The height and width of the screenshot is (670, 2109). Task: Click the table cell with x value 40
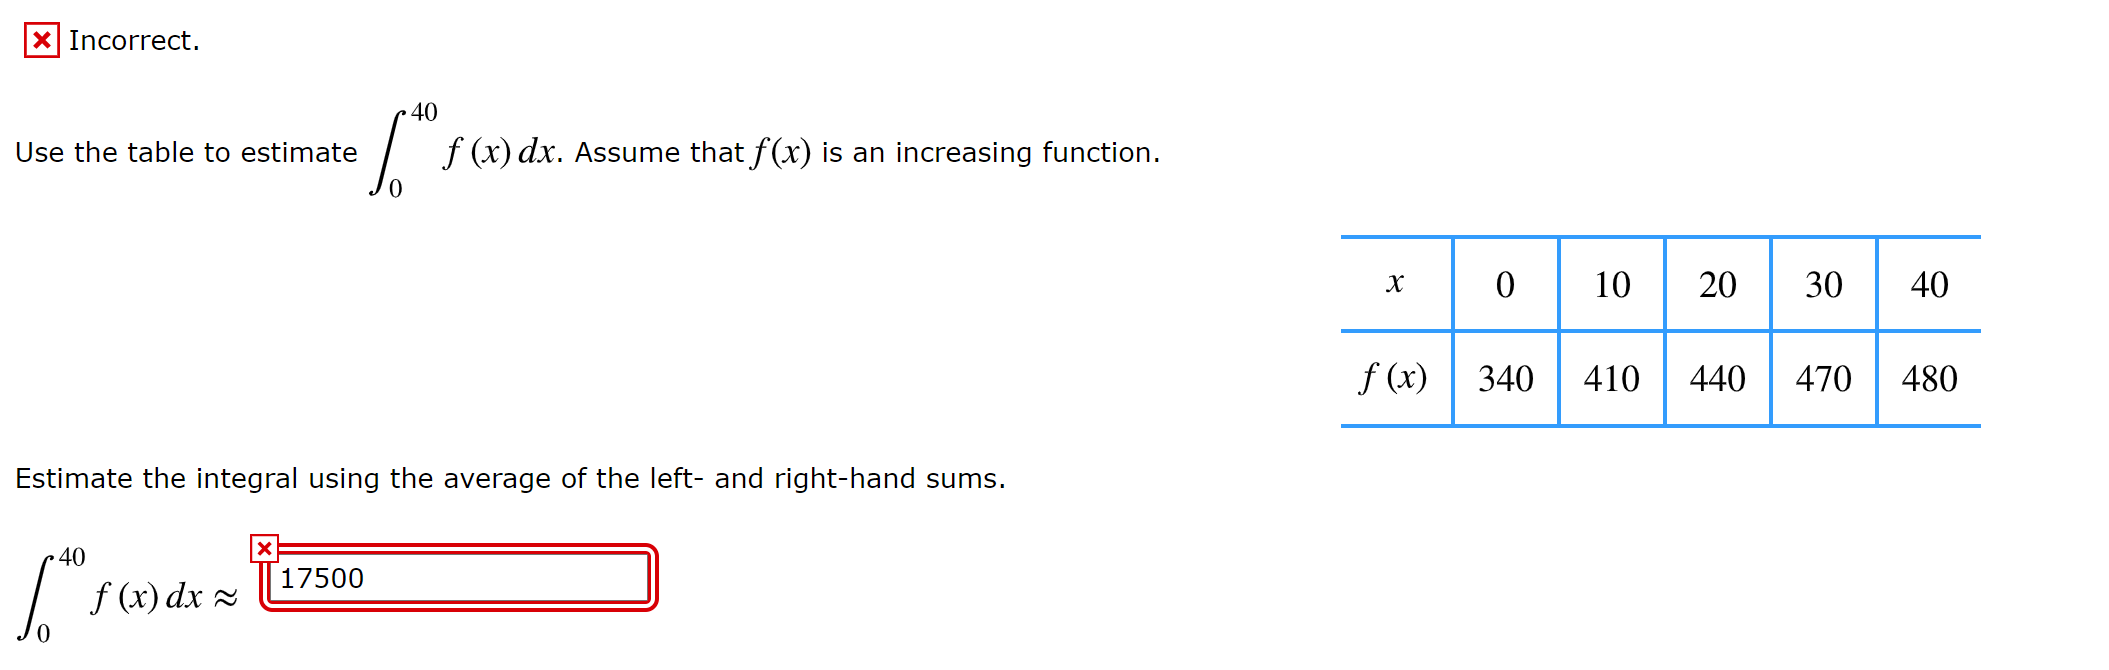point(1929,285)
